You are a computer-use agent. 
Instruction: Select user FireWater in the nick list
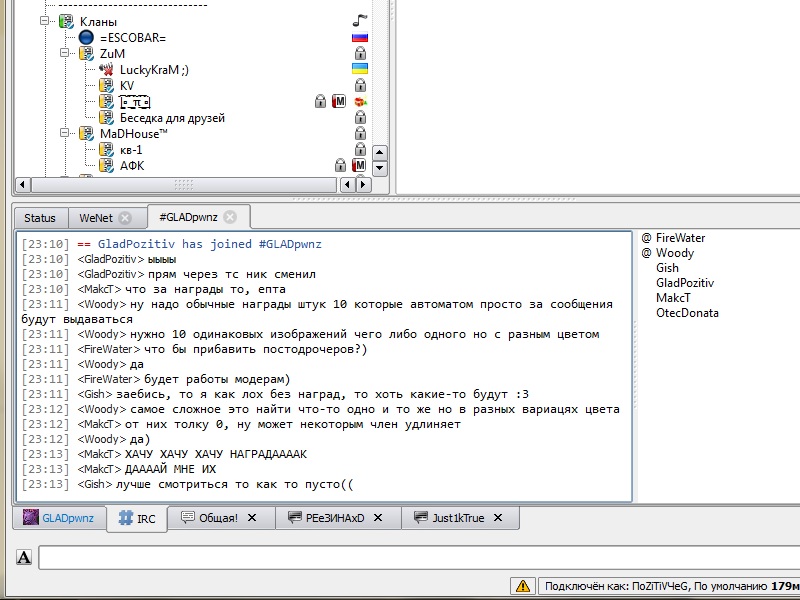tap(680, 238)
